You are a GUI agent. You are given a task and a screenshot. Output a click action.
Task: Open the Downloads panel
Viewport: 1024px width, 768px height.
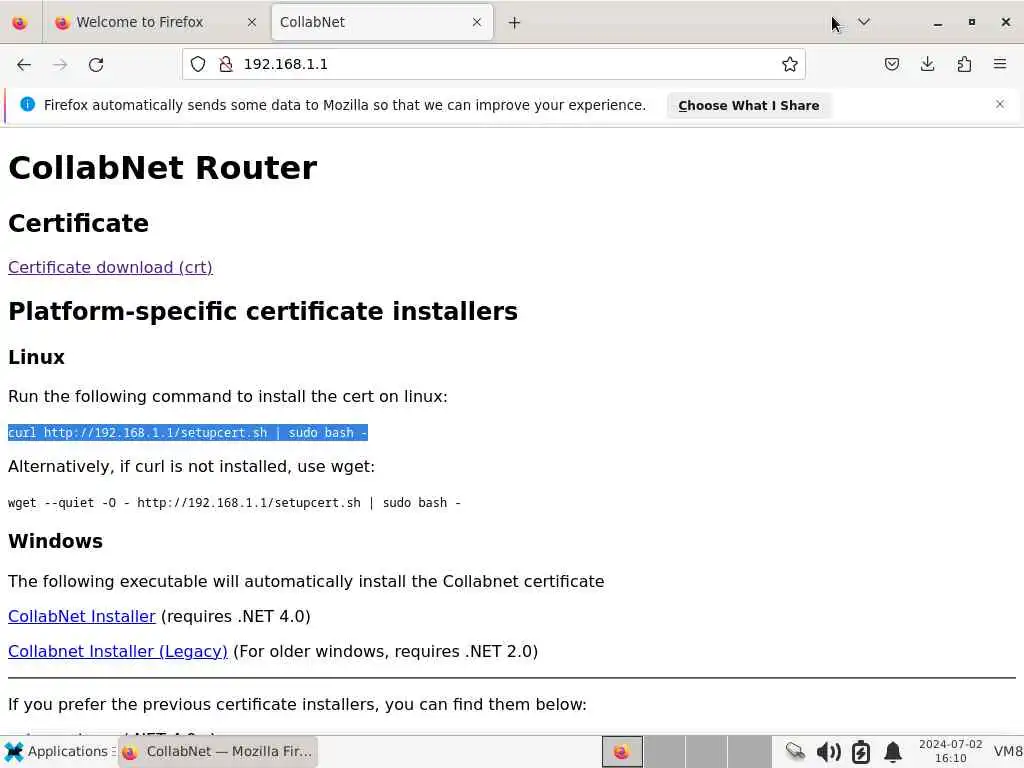tap(927, 64)
